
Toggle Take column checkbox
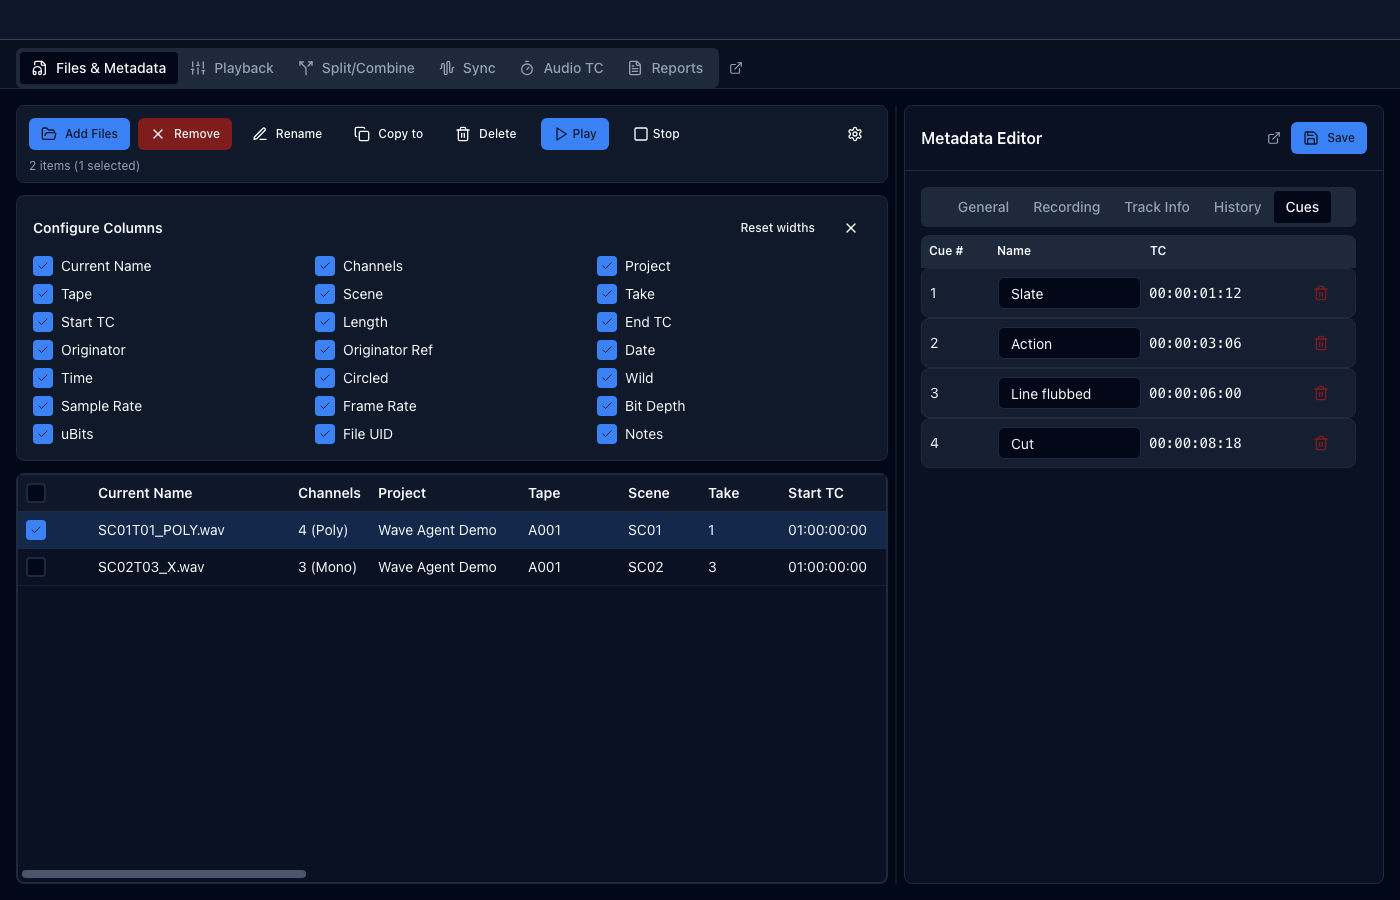tap(607, 294)
